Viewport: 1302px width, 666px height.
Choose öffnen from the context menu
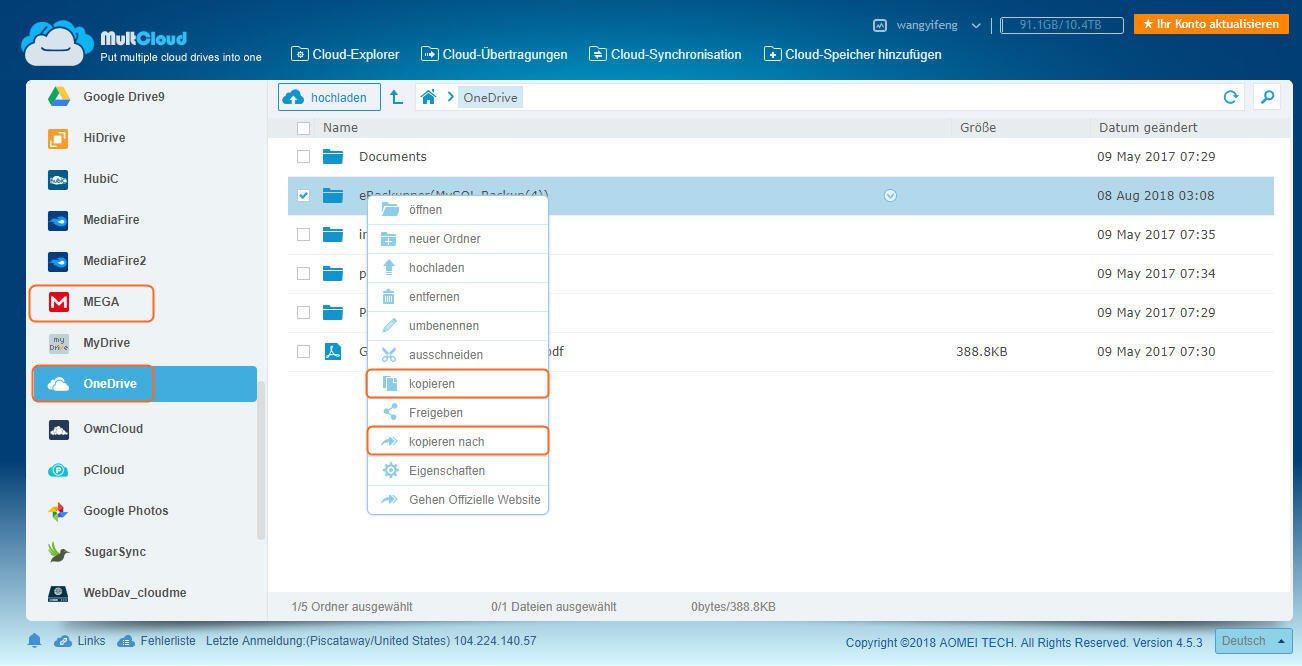458,210
